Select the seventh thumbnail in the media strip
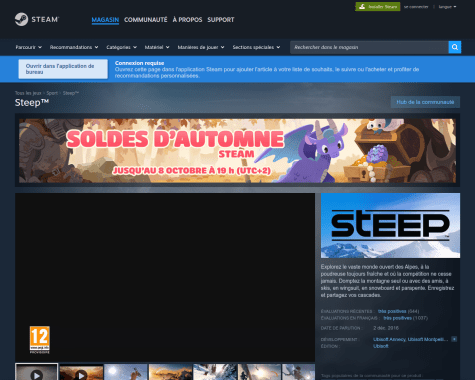The image size is (475, 380). (x=299, y=372)
